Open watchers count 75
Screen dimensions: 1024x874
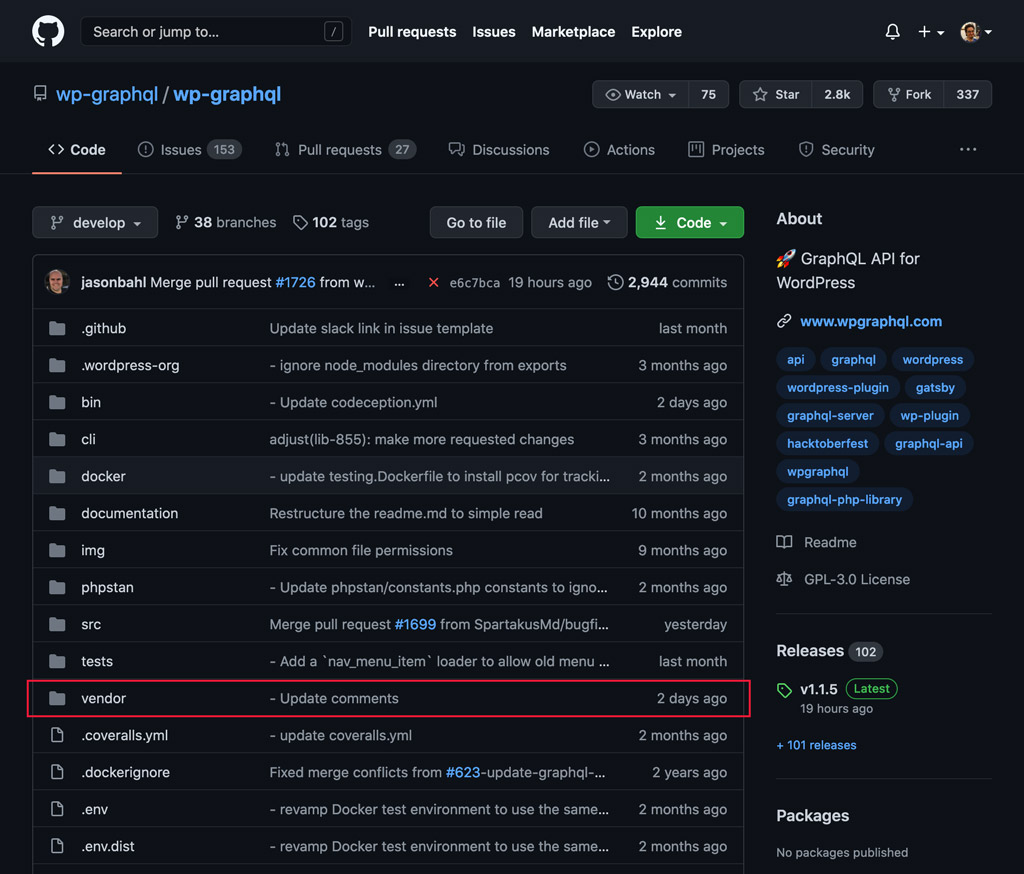point(709,94)
